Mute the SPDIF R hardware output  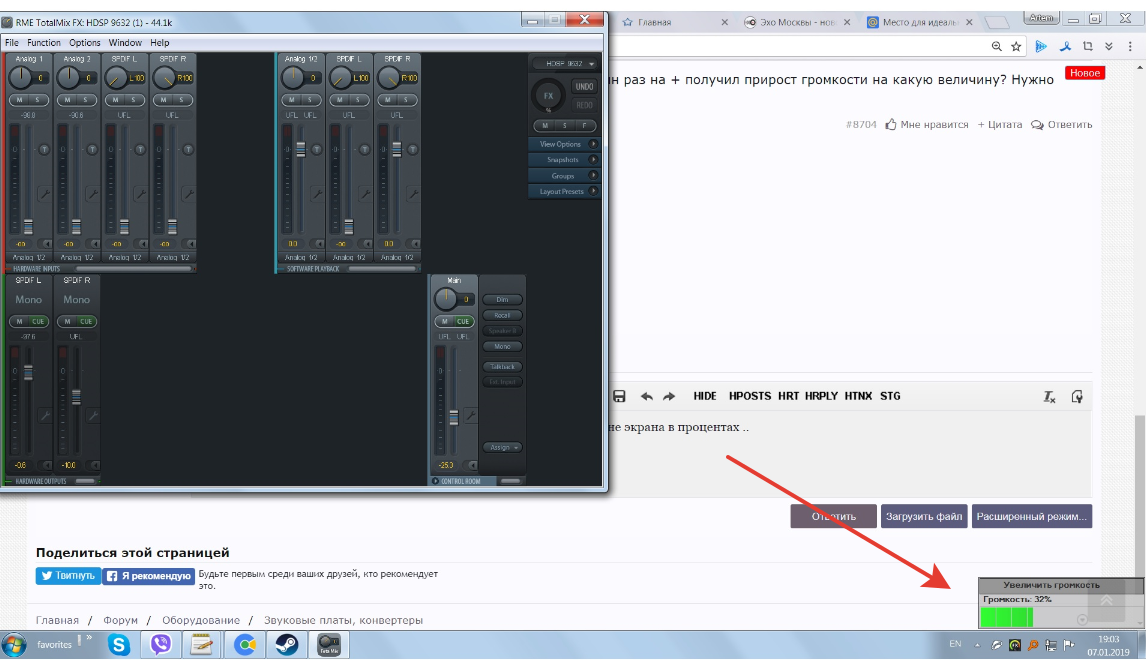point(67,322)
